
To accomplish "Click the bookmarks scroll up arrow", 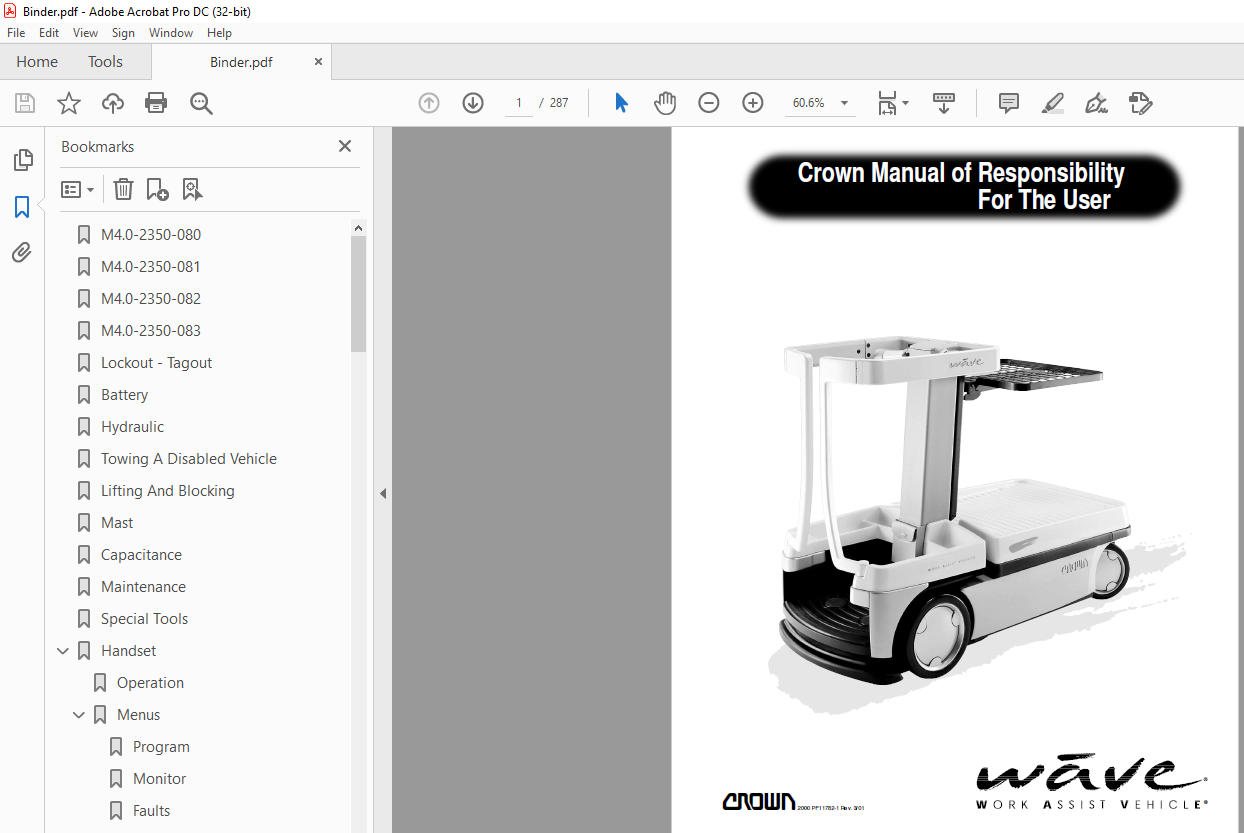I will tap(358, 228).
